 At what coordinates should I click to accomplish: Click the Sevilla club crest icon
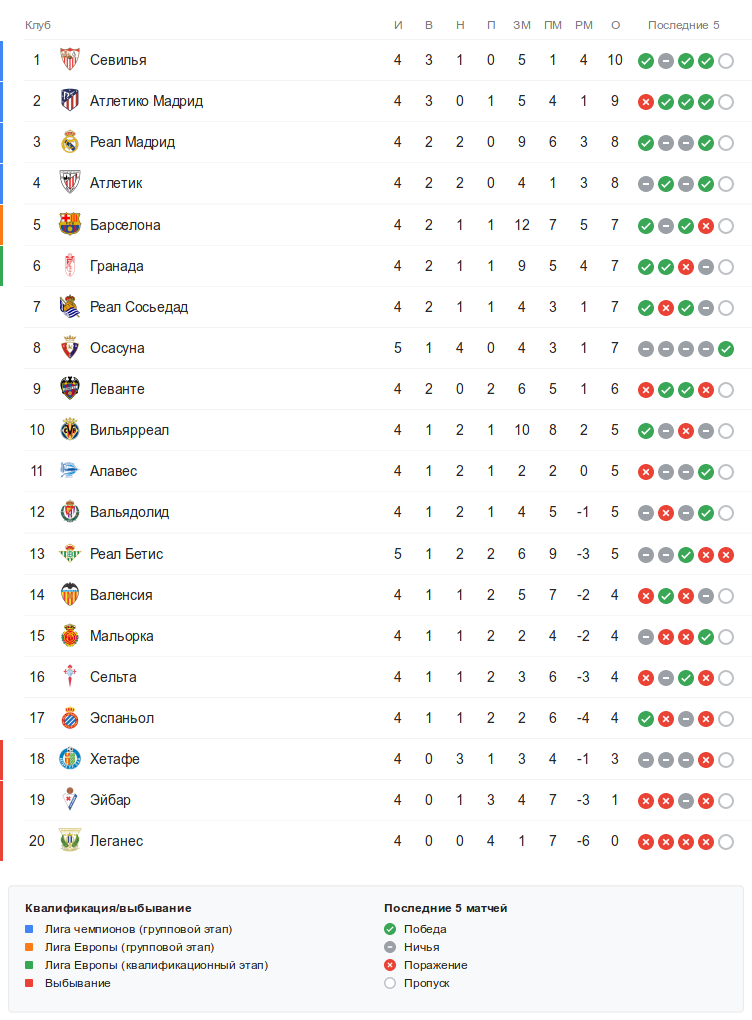point(69,60)
